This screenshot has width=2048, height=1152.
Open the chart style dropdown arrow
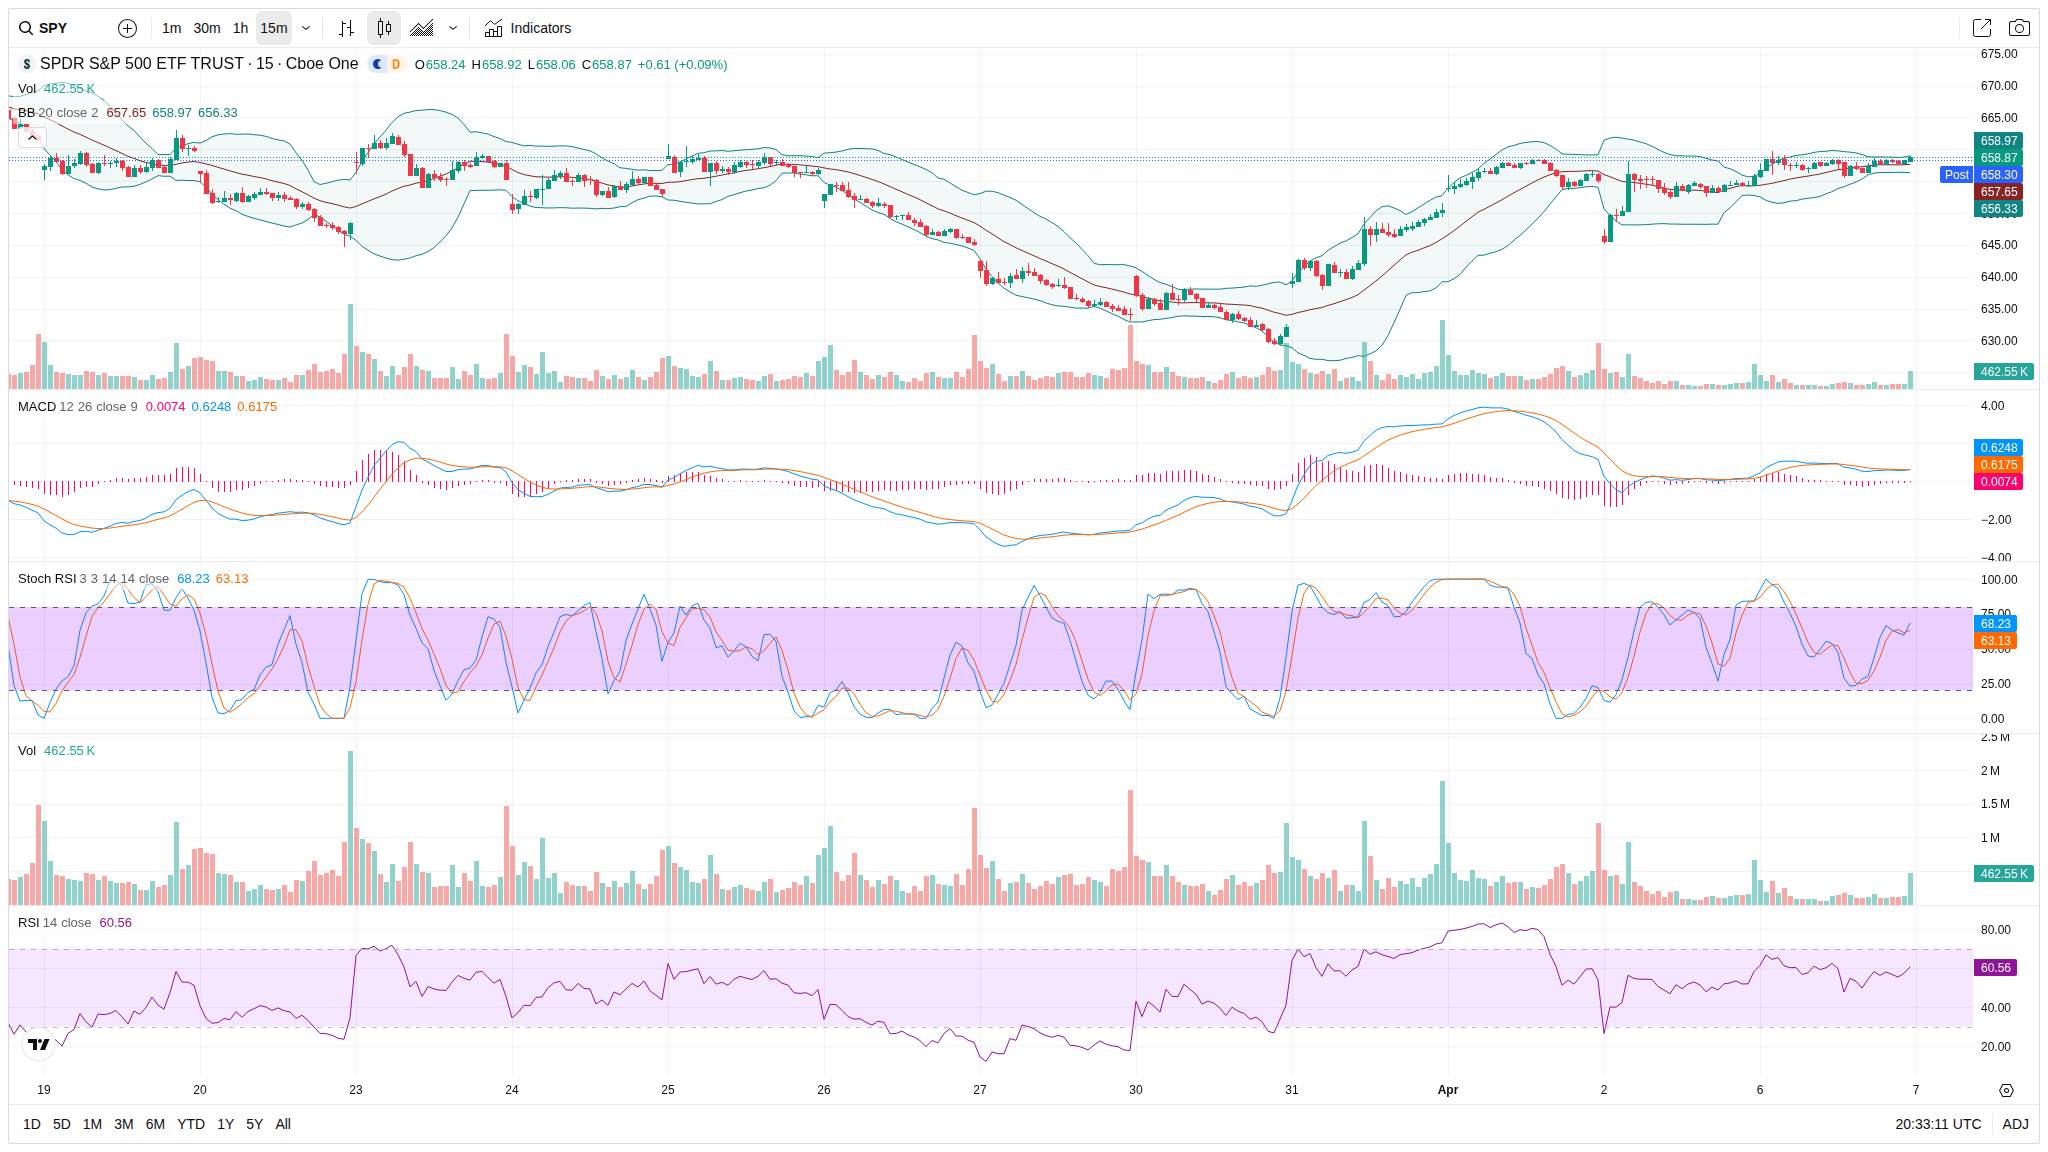453,28
